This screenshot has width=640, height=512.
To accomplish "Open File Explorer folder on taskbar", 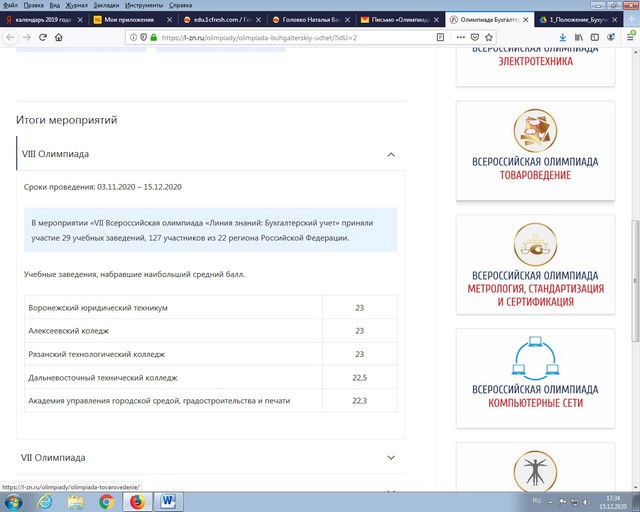I will click(76, 502).
